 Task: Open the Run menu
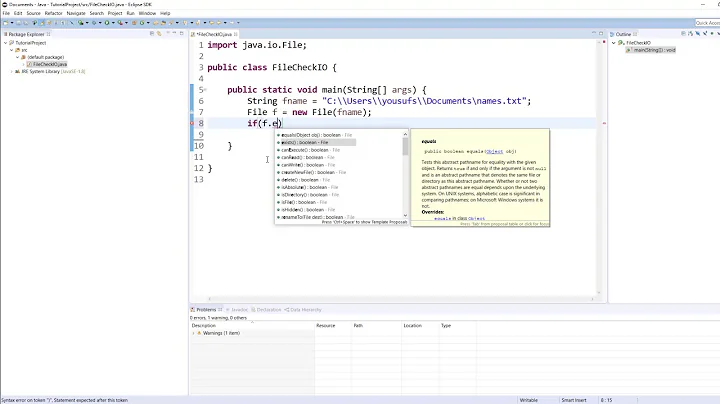point(130,13)
